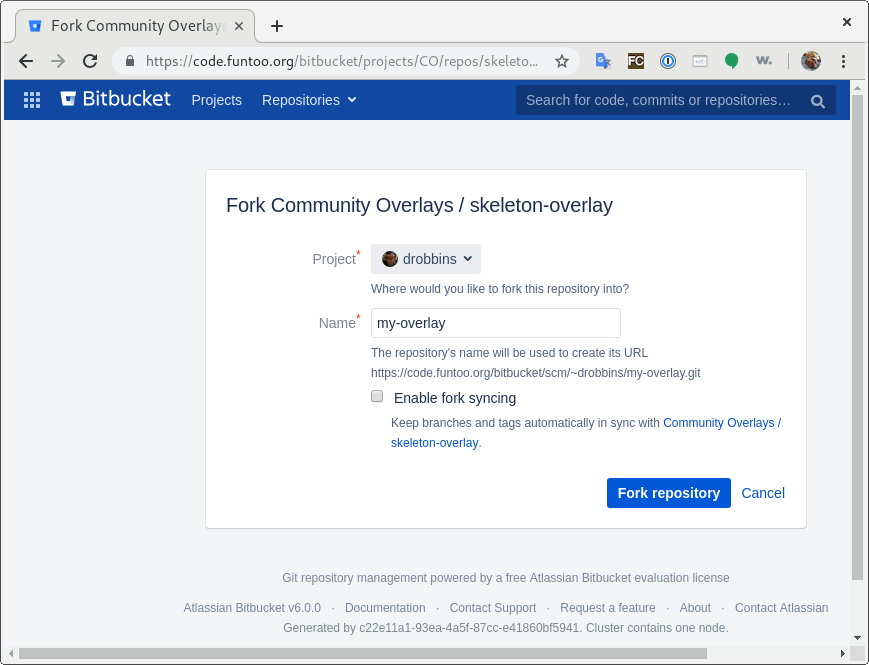This screenshot has width=869, height=665.
Task: Bookmark this page with the star icon
Action: (x=561, y=61)
